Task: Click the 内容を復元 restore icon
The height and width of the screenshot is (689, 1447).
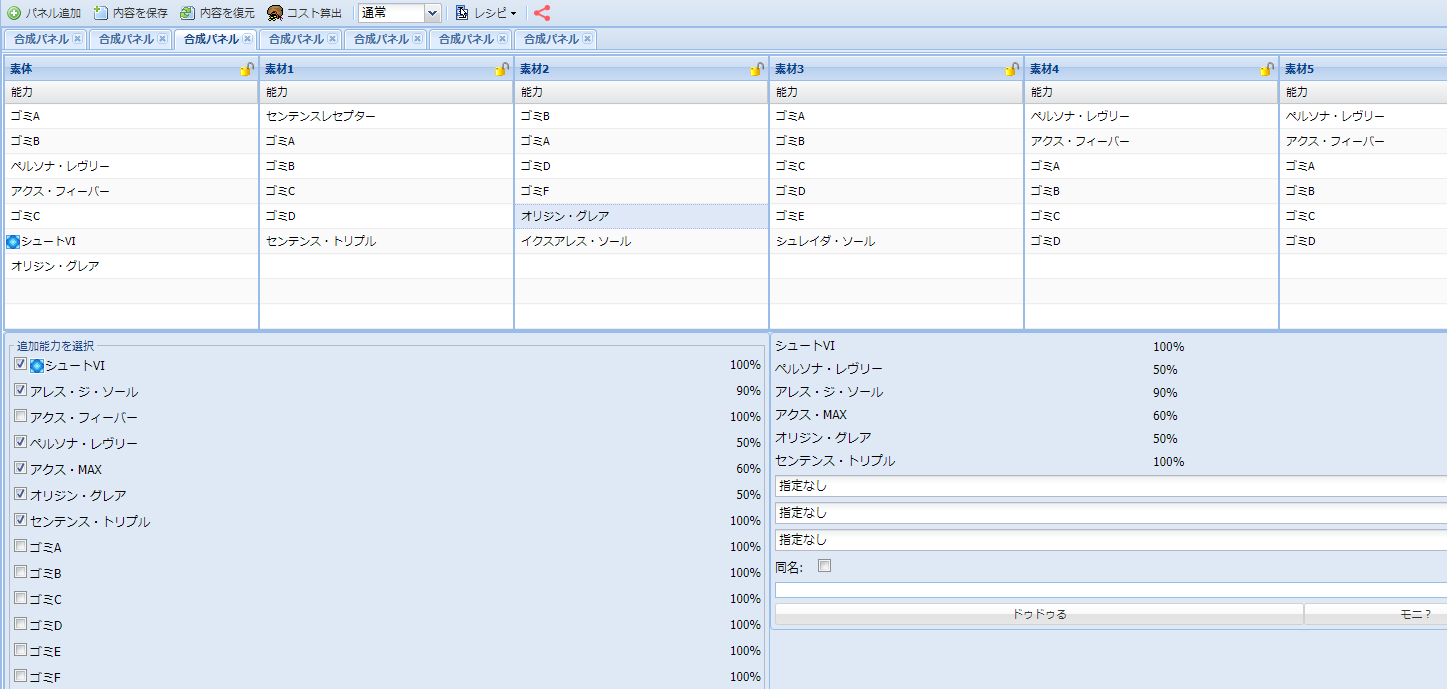Action: coord(187,13)
